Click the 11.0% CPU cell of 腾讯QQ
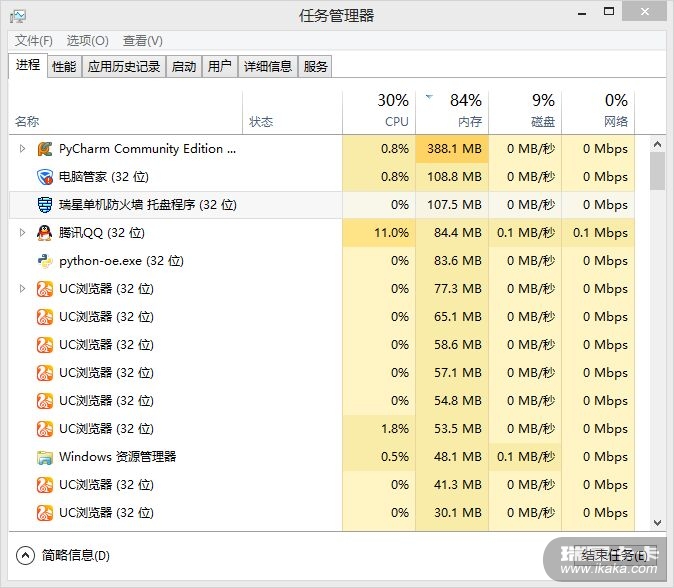Image resolution: width=674 pixels, height=588 pixels. coord(379,233)
